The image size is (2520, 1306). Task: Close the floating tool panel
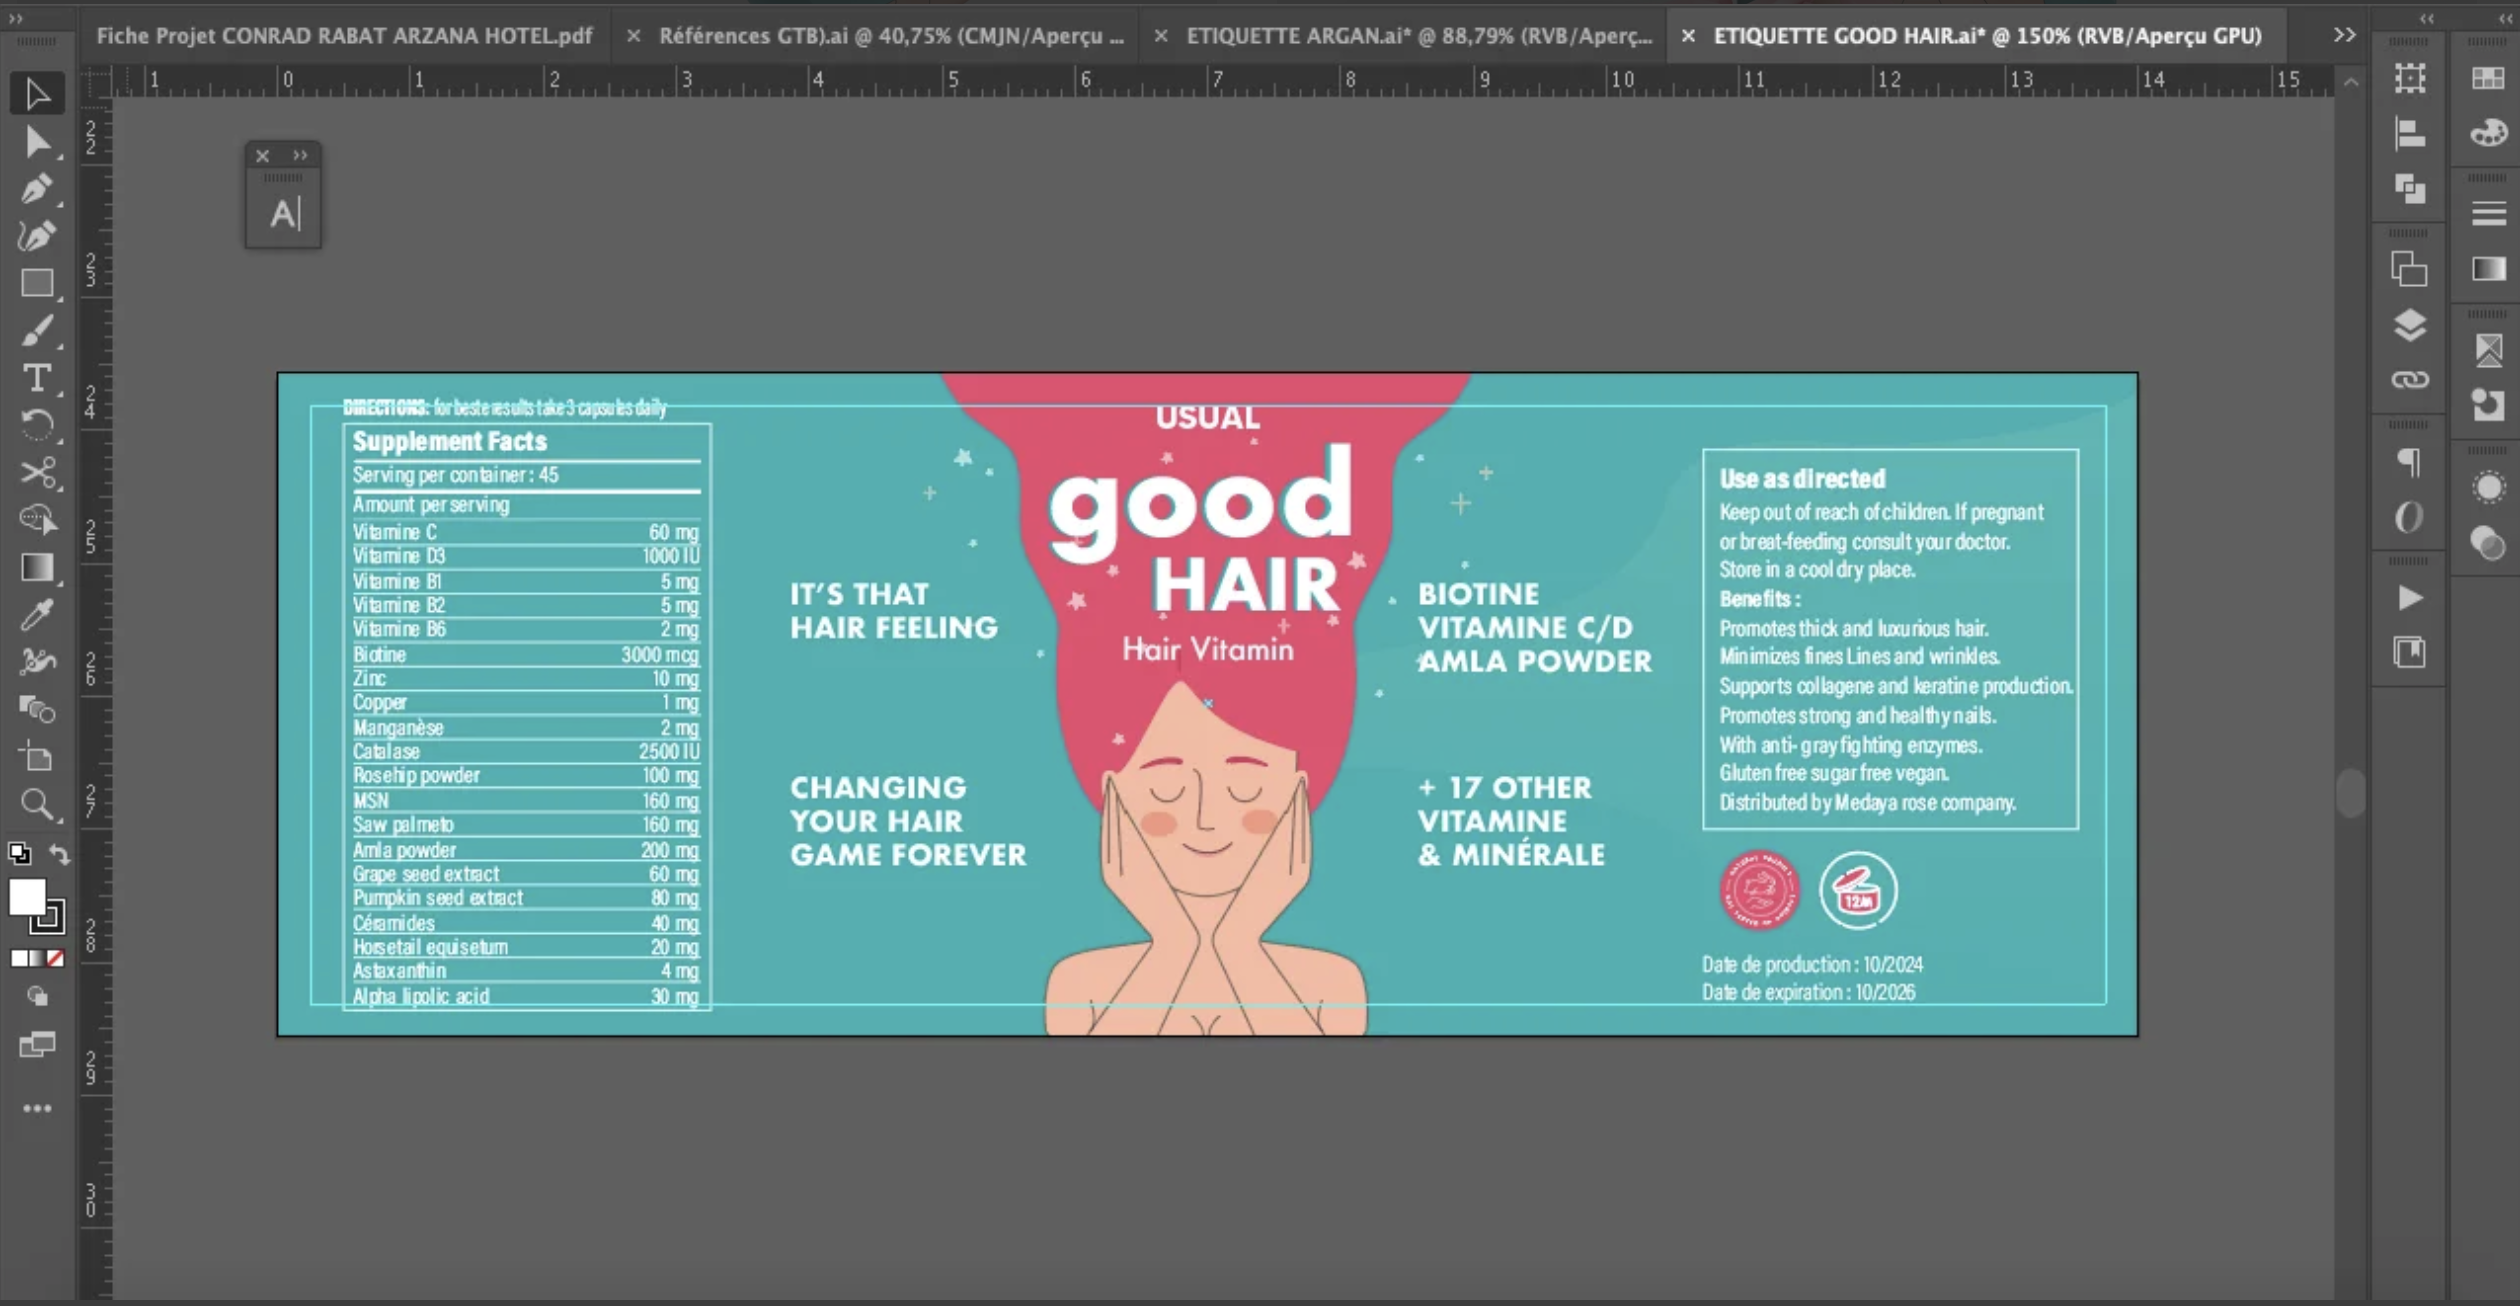(262, 155)
